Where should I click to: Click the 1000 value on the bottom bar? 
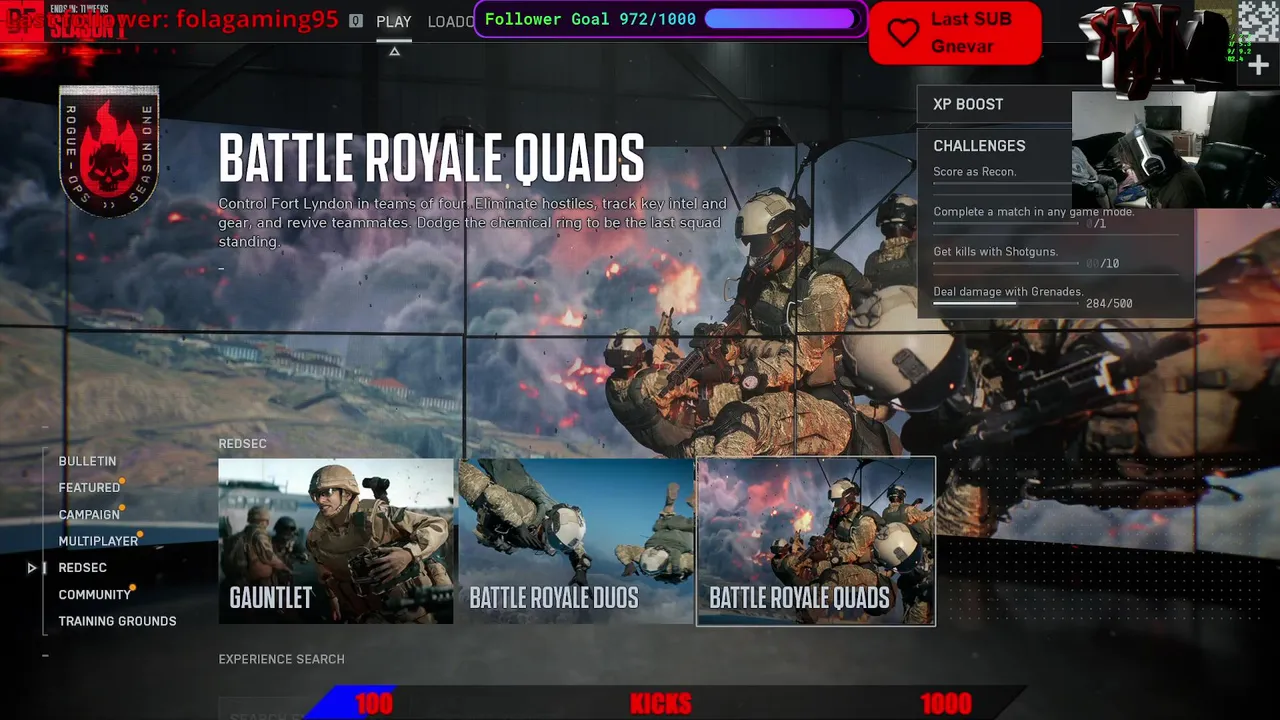[946, 704]
